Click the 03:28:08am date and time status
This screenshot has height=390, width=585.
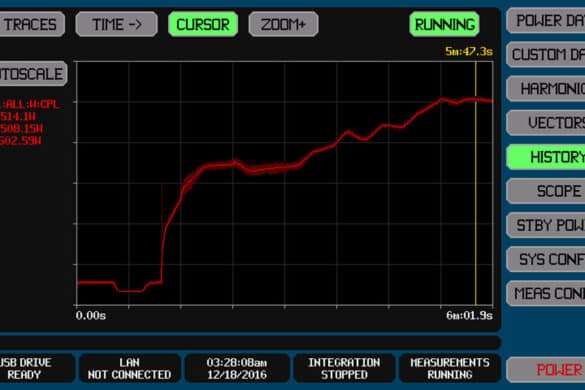pos(237,368)
